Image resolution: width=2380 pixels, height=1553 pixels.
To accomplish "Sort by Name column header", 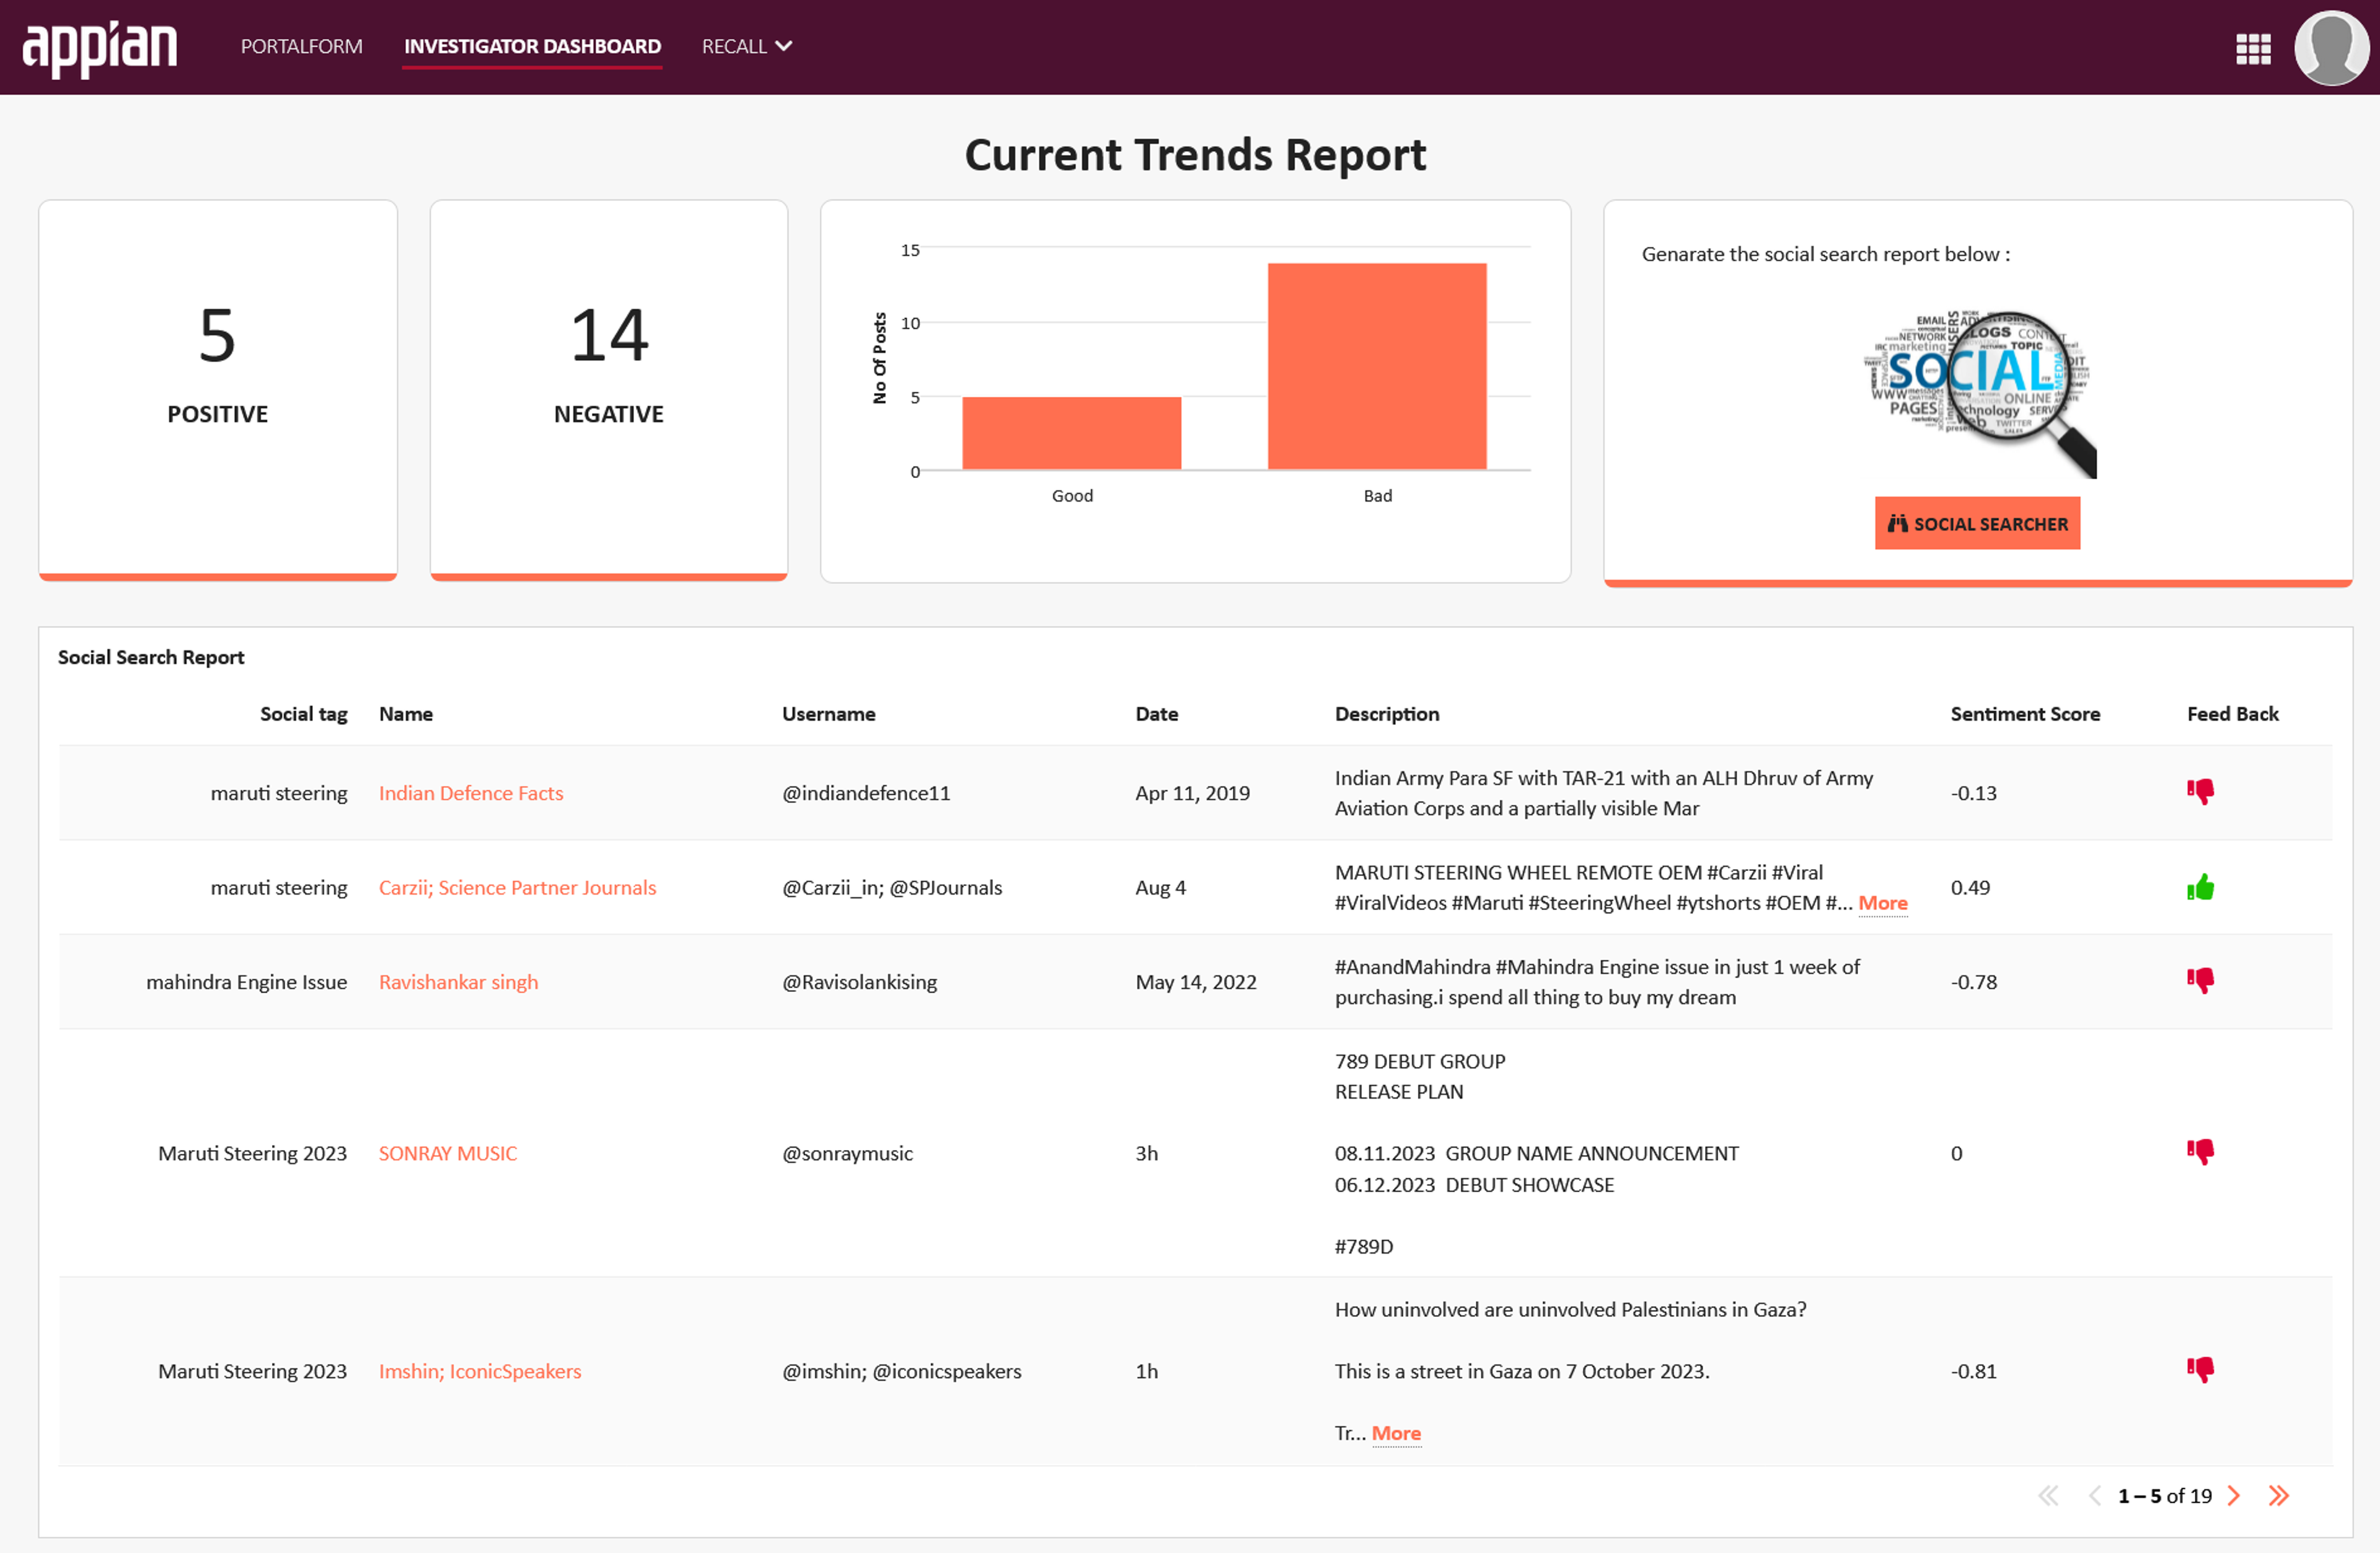I will tap(406, 714).
